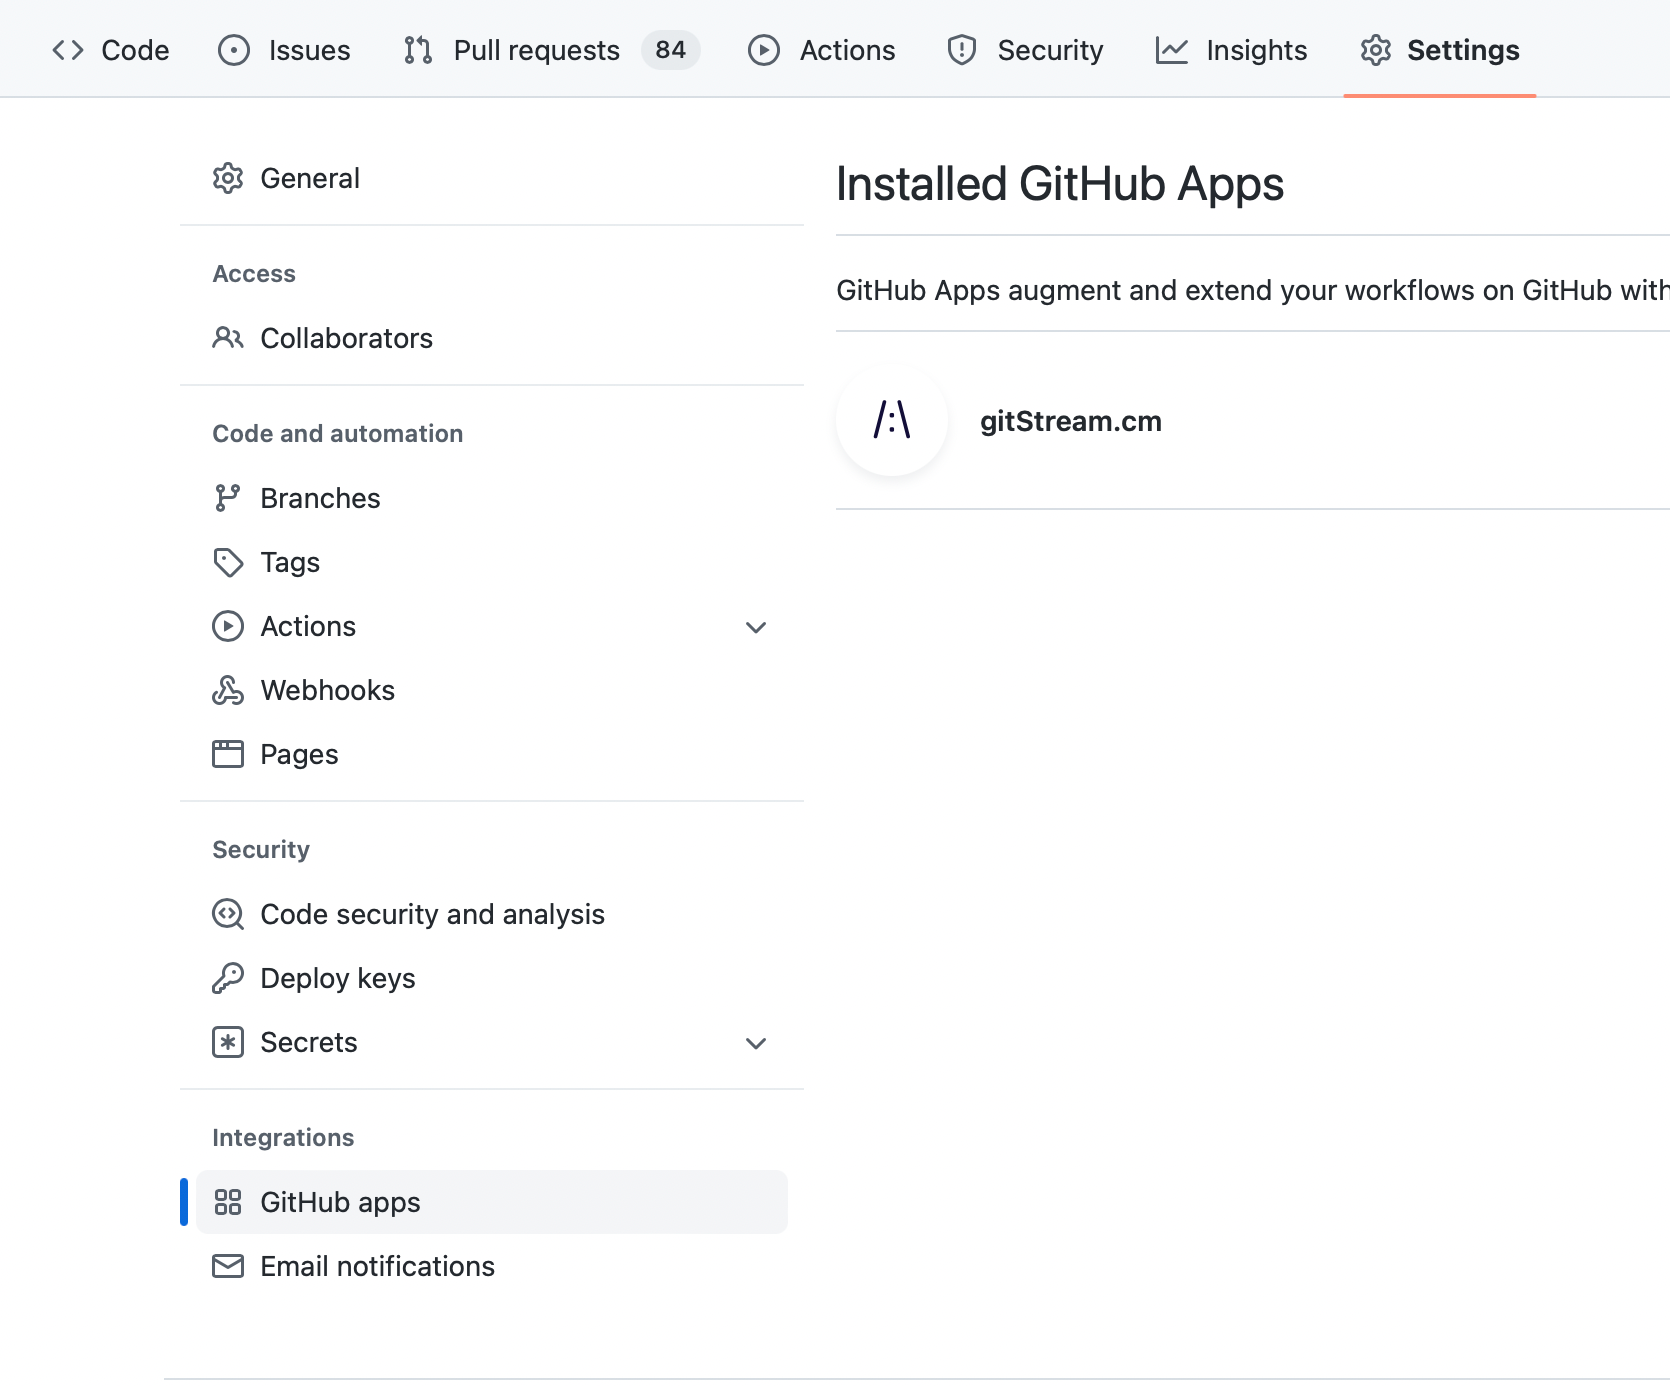The width and height of the screenshot is (1670, 1386).
Task: Switch to the Settings tab
Action: (x=1463, y=49)
